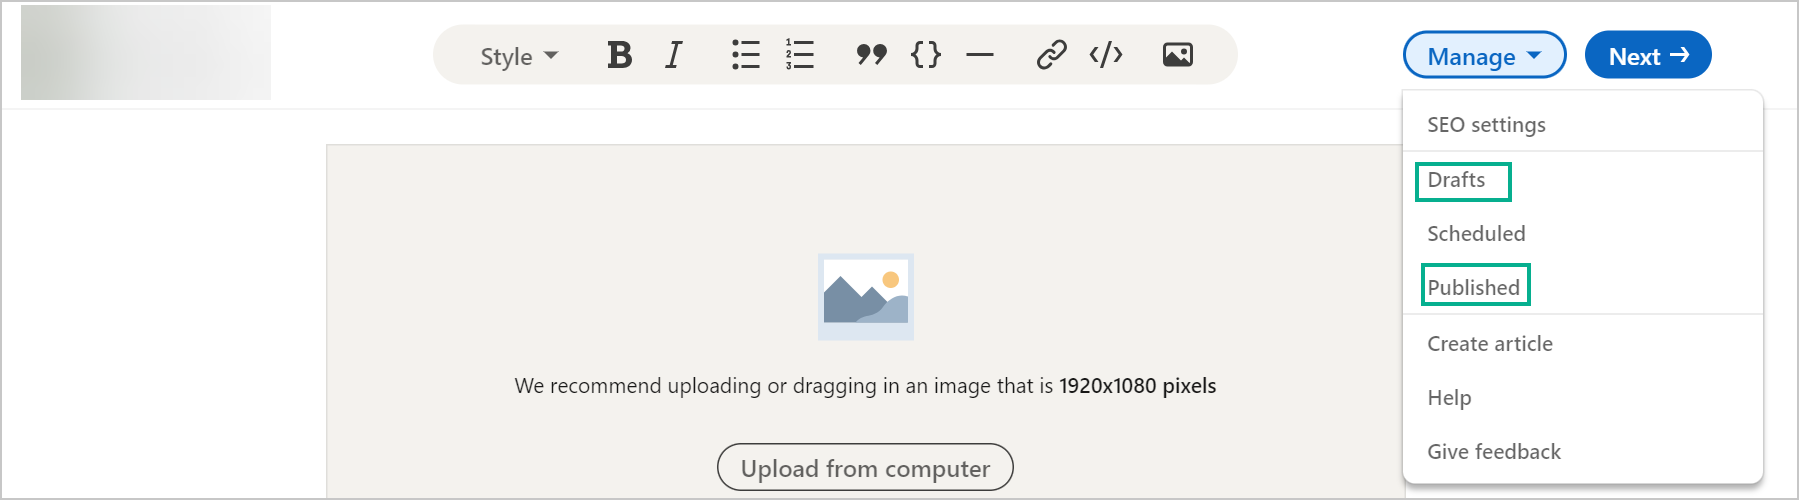Image resolution: width=1799 pixels, height=500 pixels.
Task: Insert a numbered list
Action: (x=800, y=55)
